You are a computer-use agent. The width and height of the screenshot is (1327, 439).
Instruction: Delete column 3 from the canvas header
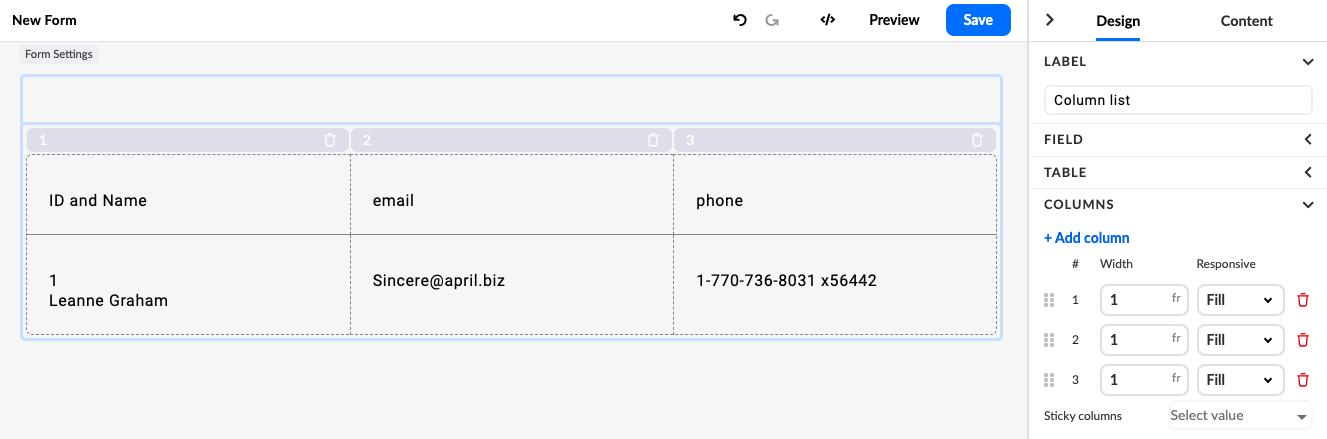(977, 140)
